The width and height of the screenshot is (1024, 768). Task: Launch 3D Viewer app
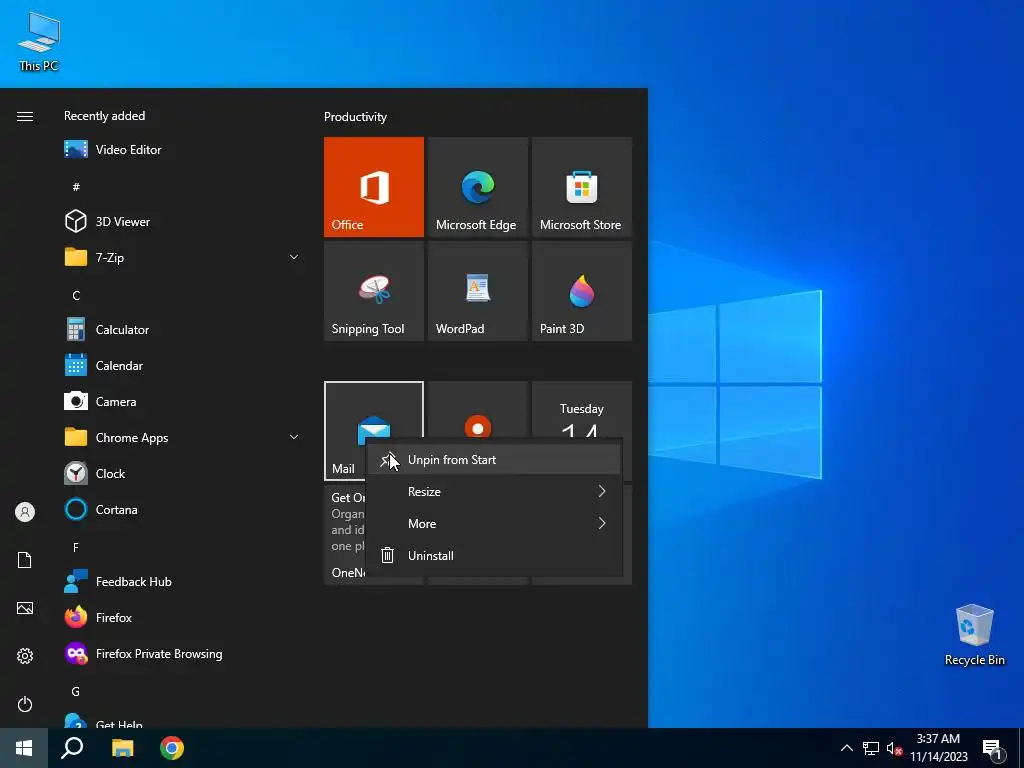click(x=182, y=221)
